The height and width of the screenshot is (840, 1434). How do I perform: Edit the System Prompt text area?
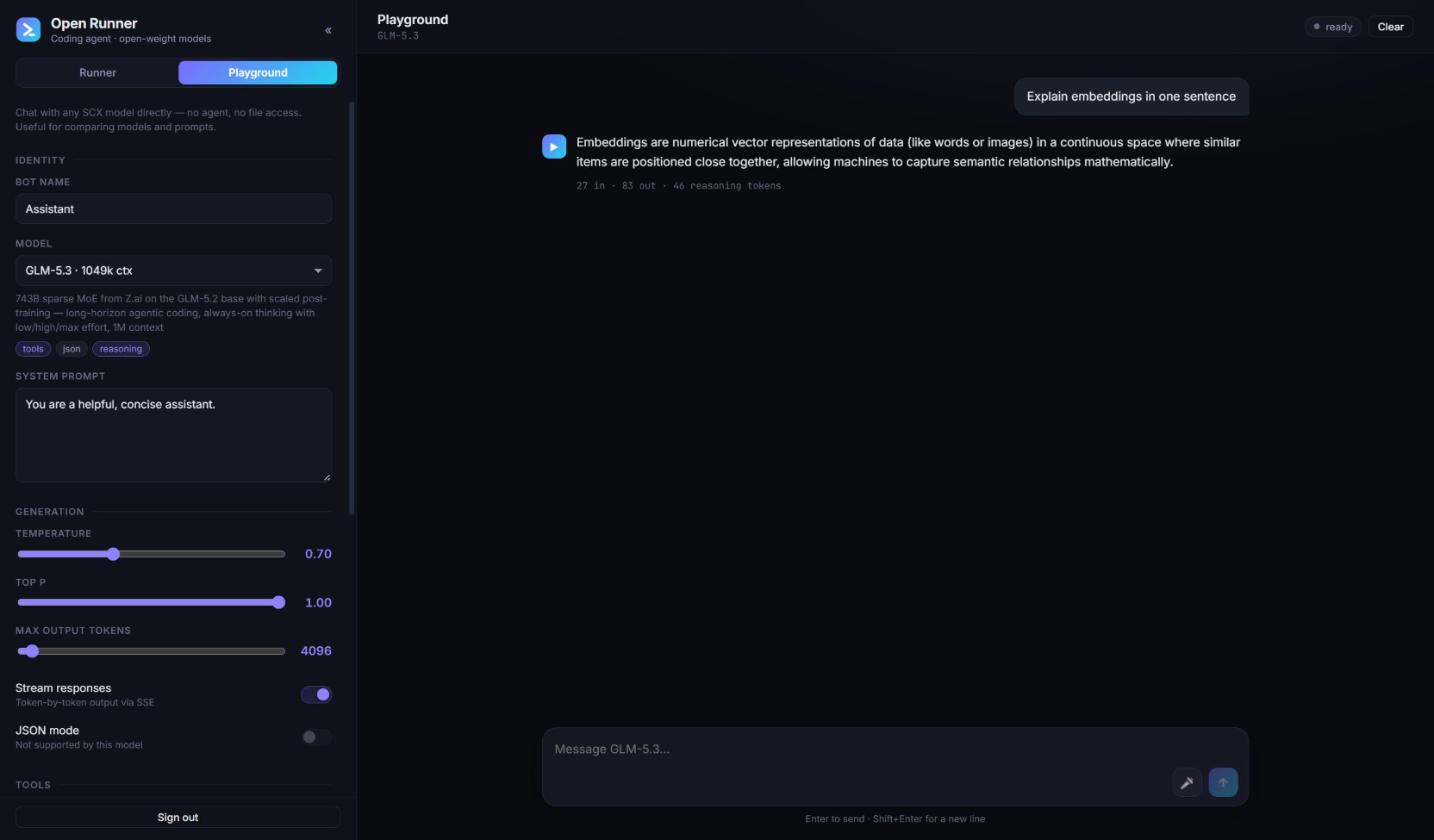pos(174,436)
